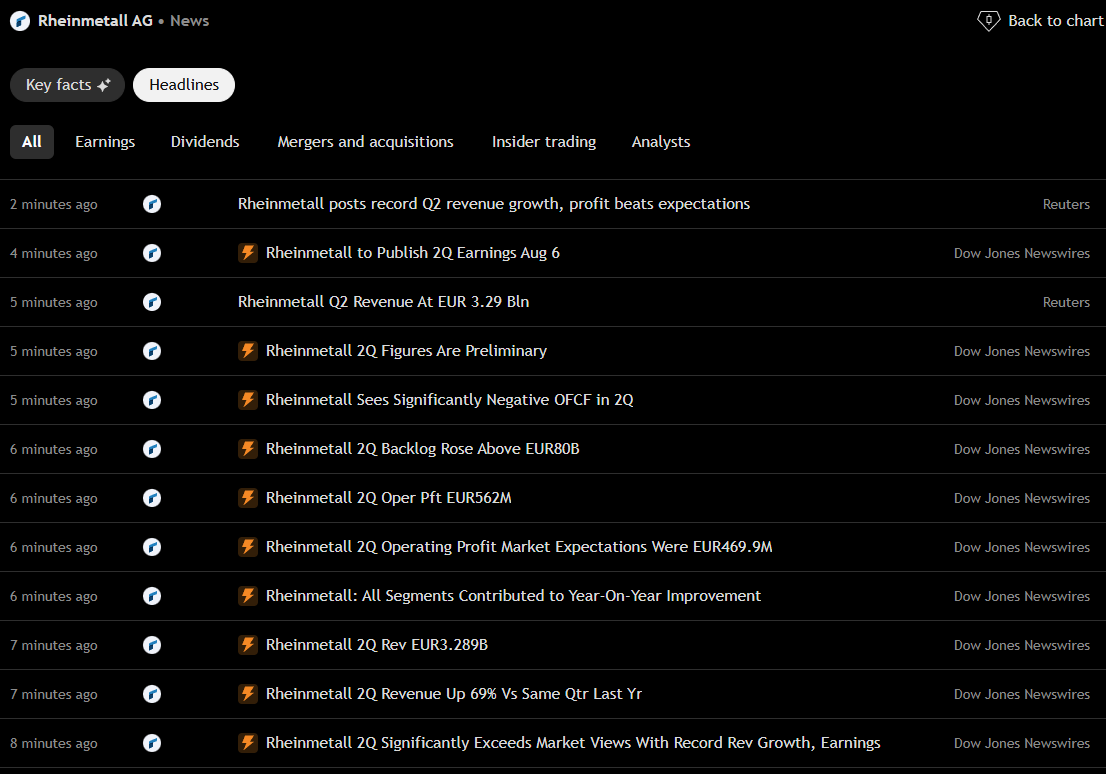Click Dow Jones Newswires on 'Backlog Rose' row
Image resolution: width=1106 pixels, height=774 pixels.
pos(1021,449)
